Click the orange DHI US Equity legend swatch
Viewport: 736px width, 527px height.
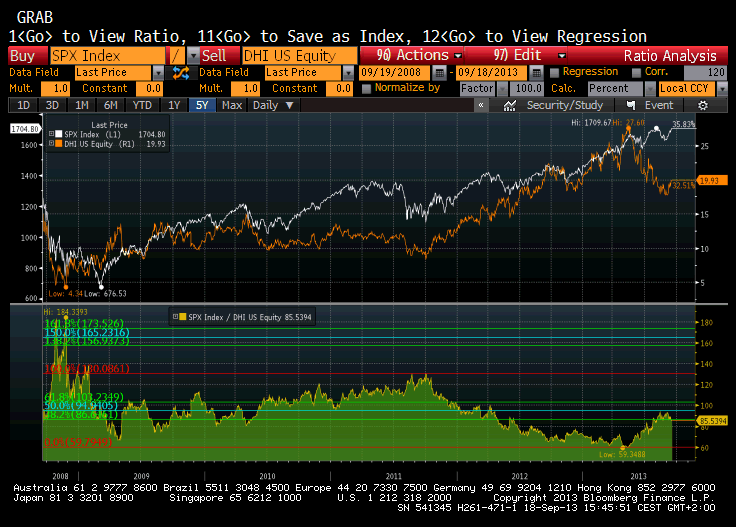click(x=59, y=144)
